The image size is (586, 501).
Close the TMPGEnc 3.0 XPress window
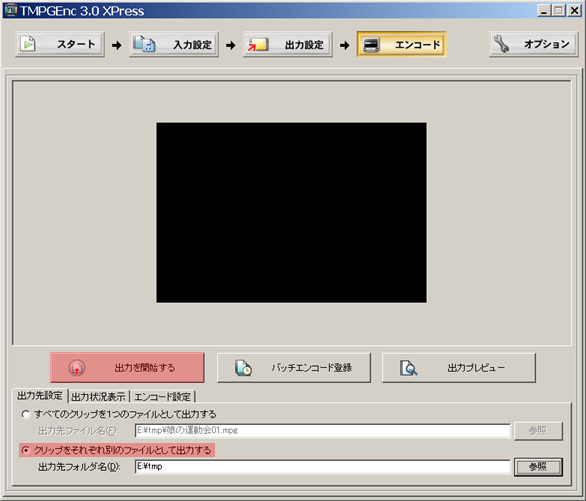[574, 10]
